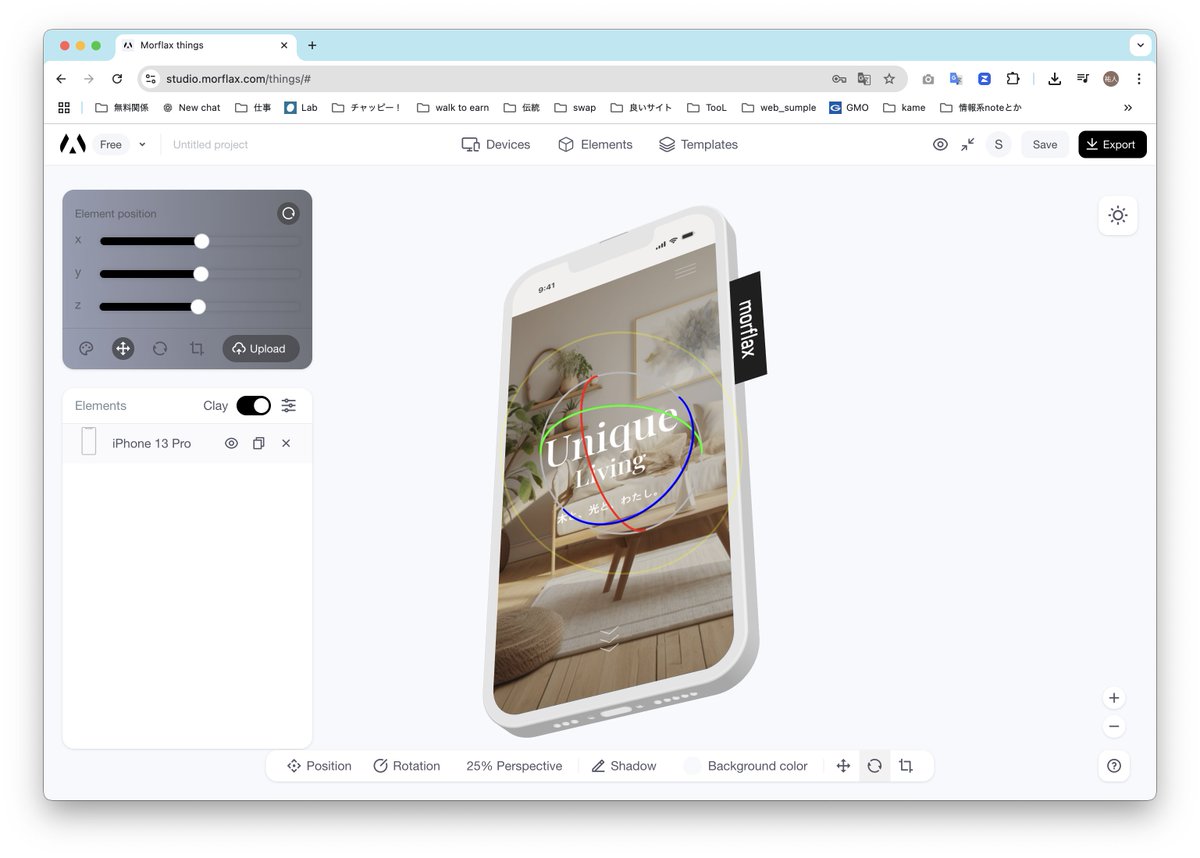This screenshot has height=858, width=1200.
Task: Open the TooL bookmark folder
Action: (707, 108)
